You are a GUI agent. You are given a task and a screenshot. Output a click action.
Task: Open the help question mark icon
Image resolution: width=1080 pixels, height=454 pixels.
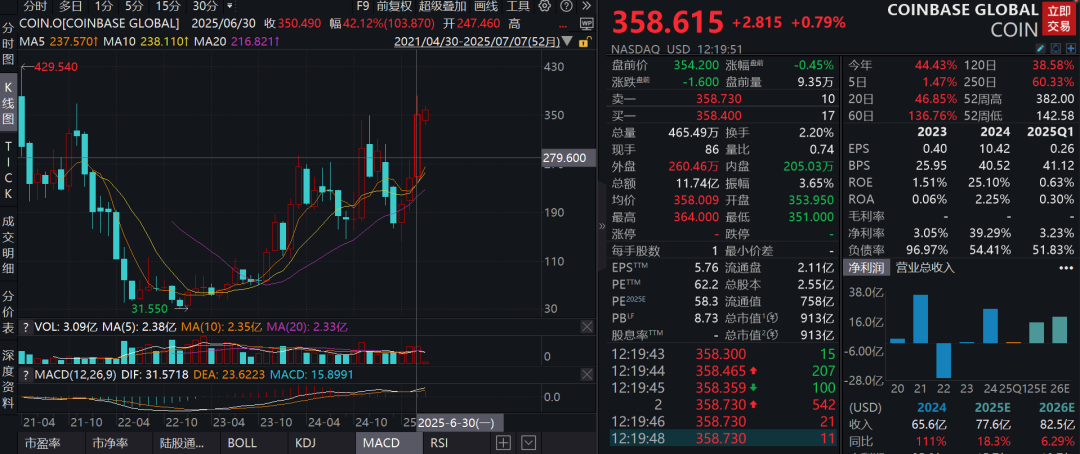pos(566,7)
